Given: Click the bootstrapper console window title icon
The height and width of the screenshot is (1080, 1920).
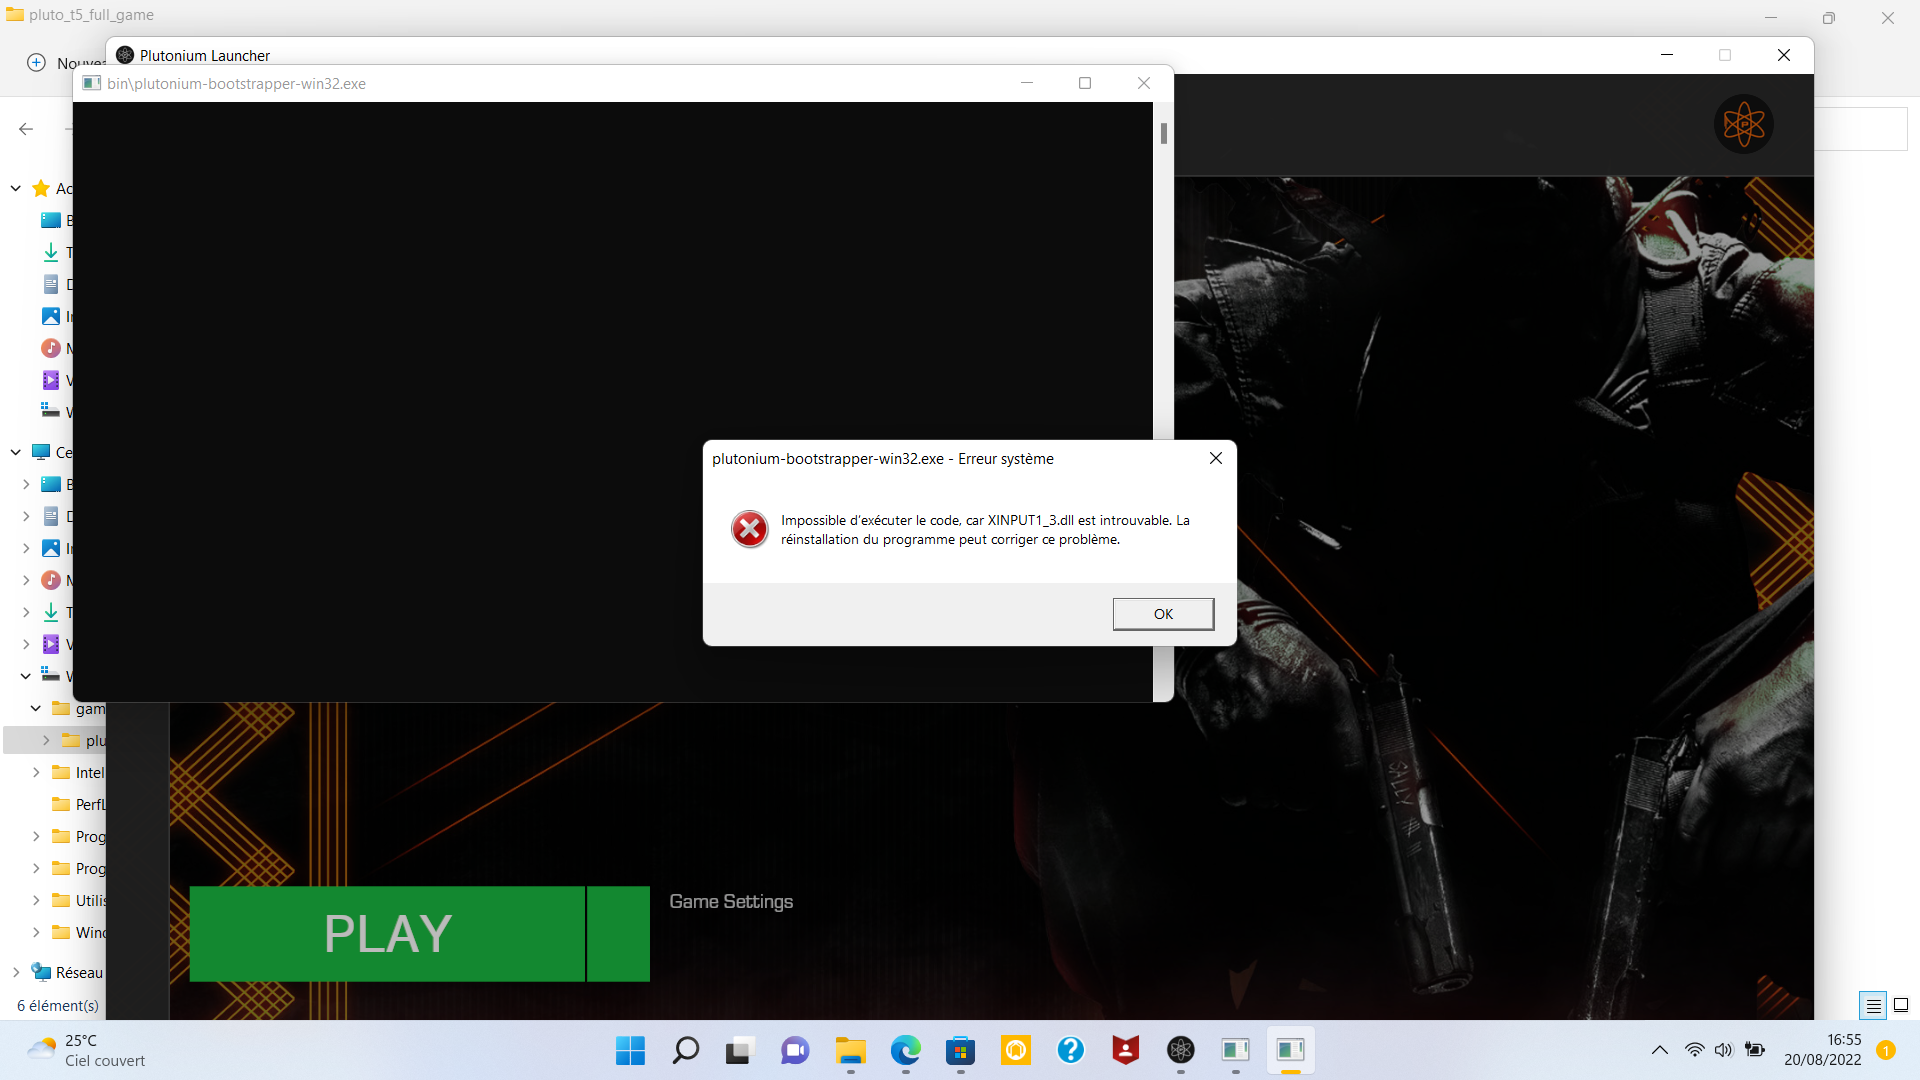Looking at the screenshot, I should [92, 83].
